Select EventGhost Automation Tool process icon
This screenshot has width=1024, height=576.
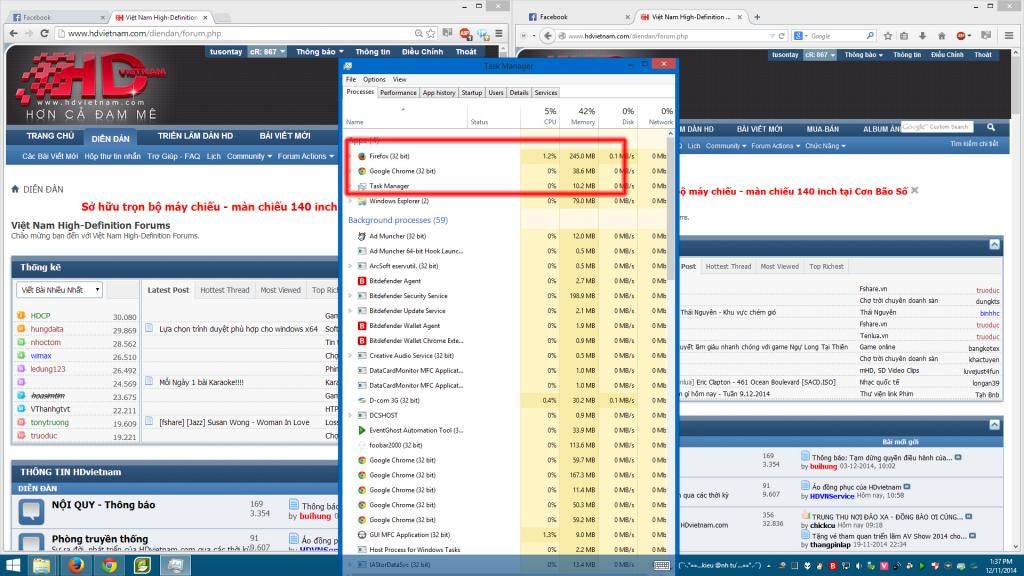pyautogui.click(x=361, y=430)
